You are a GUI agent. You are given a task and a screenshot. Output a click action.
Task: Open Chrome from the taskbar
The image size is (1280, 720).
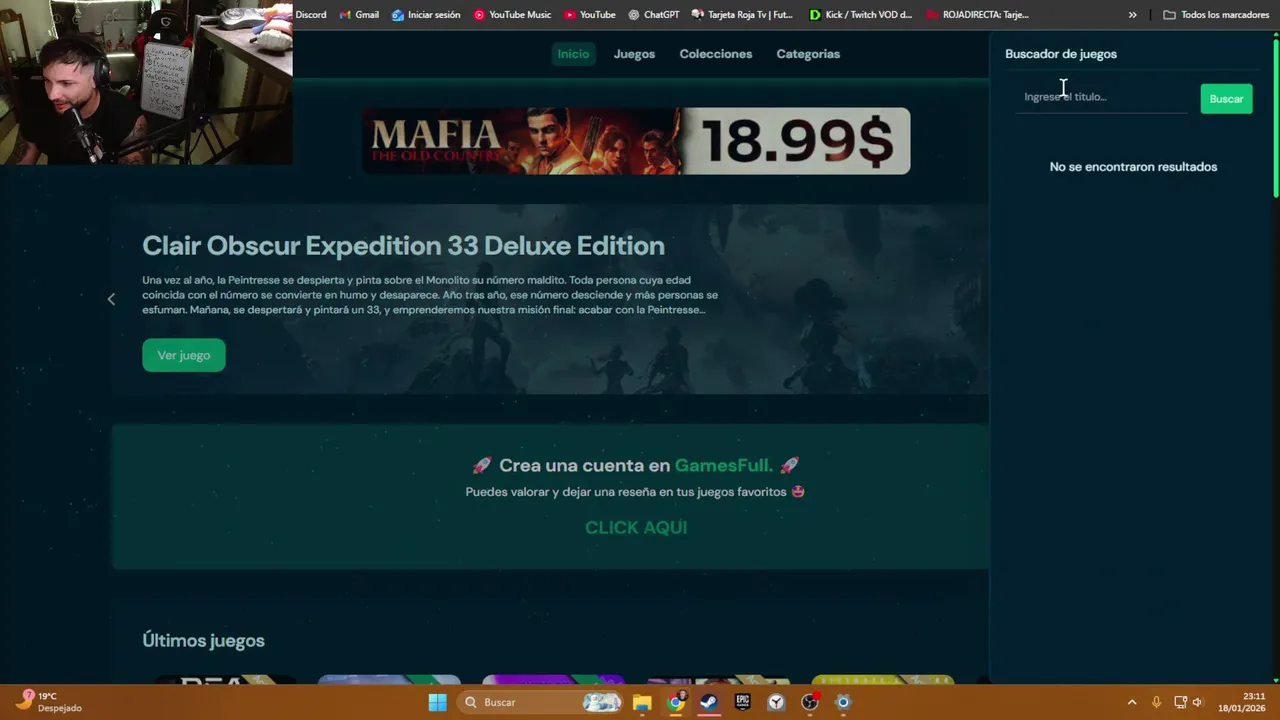(x=676, y=702)
